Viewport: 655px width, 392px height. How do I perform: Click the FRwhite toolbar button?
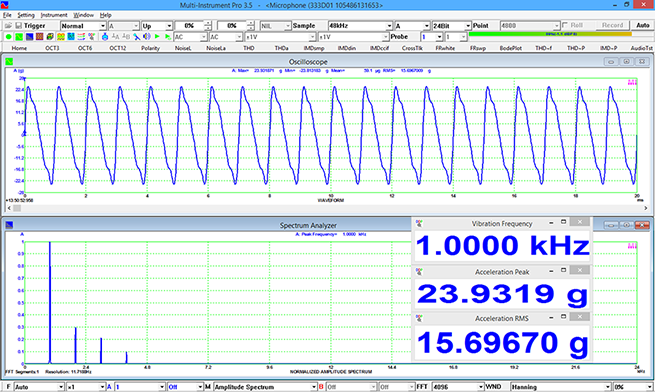[445, 48]
